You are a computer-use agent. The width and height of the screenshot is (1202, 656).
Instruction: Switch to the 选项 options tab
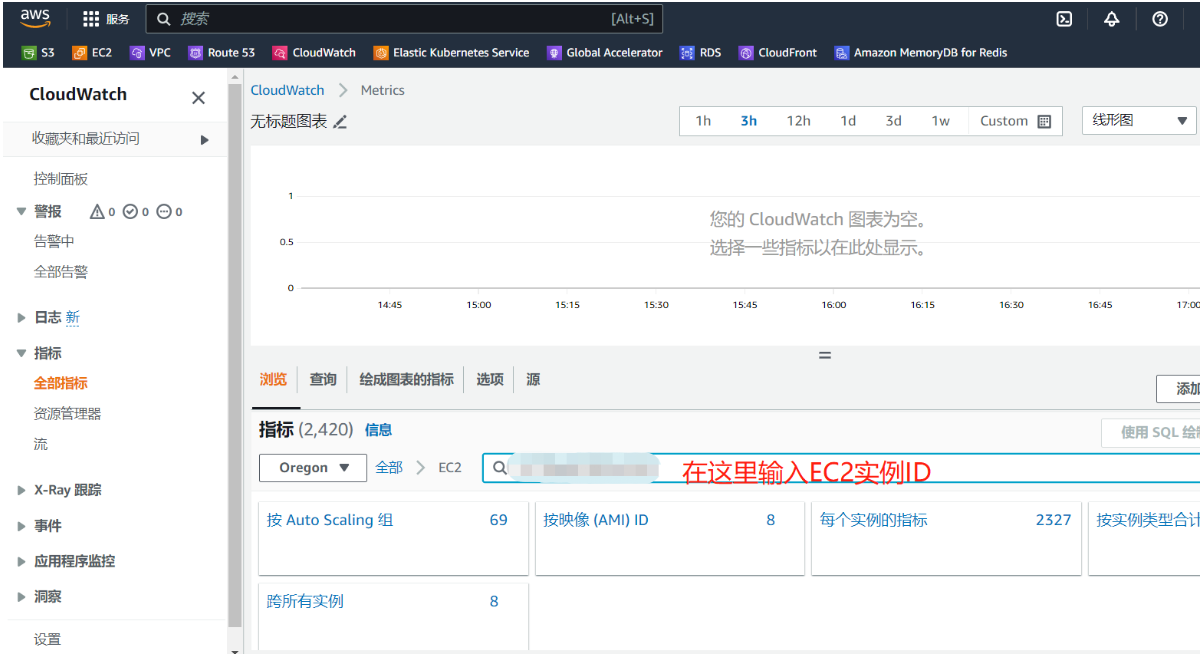pyautogui.click(x=490, y=380)
